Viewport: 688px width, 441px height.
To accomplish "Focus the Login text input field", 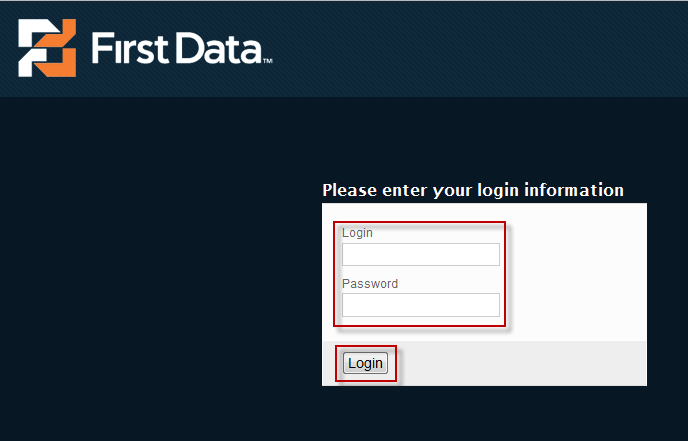I will (x=421, y=255).
